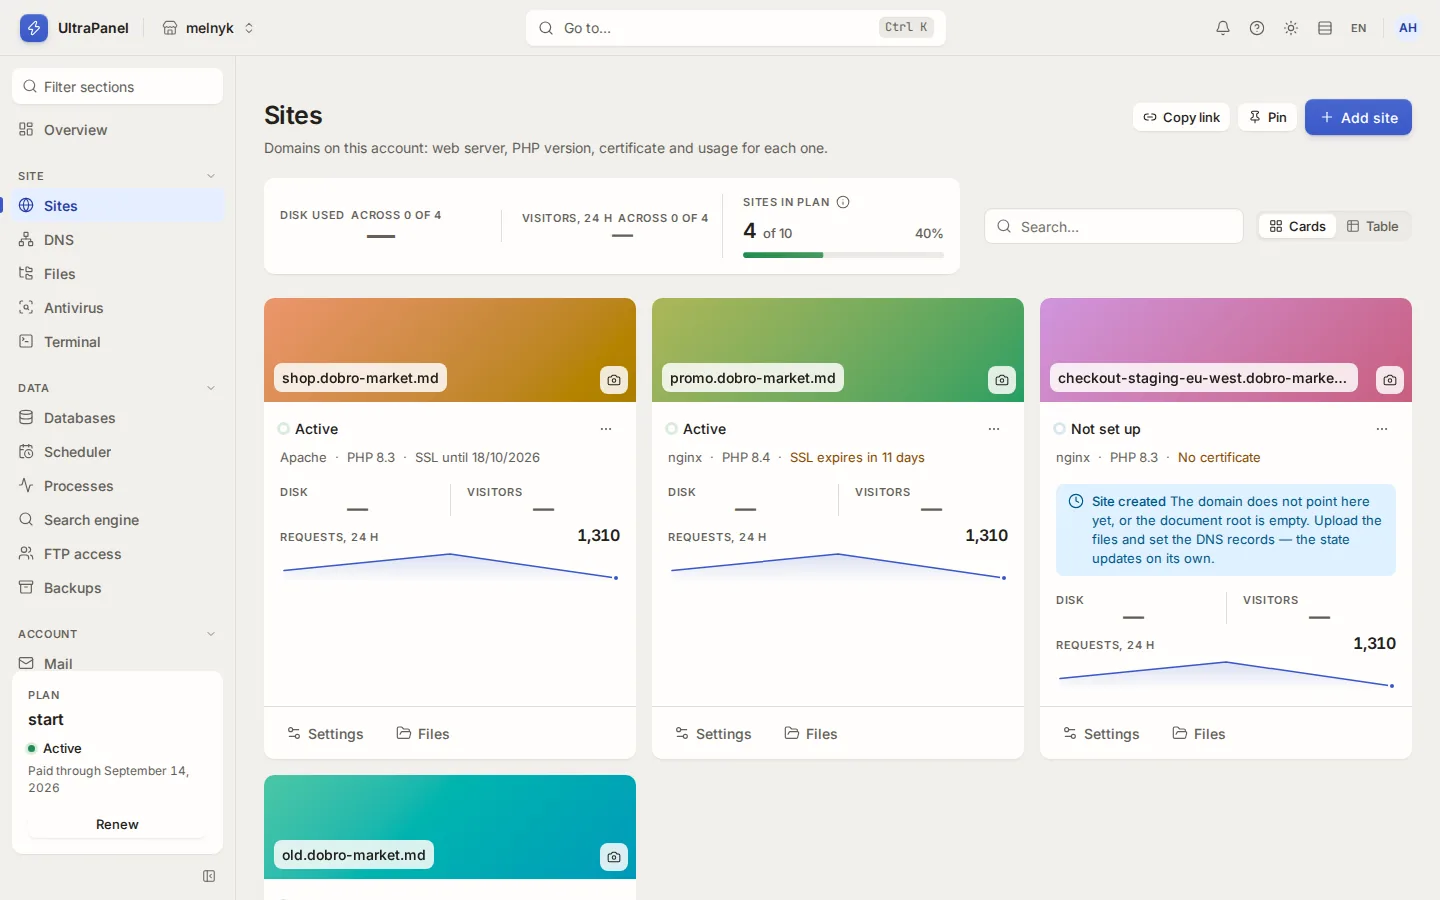Open Backups in the sidebar
The image size is (1440, 900).
118,588
